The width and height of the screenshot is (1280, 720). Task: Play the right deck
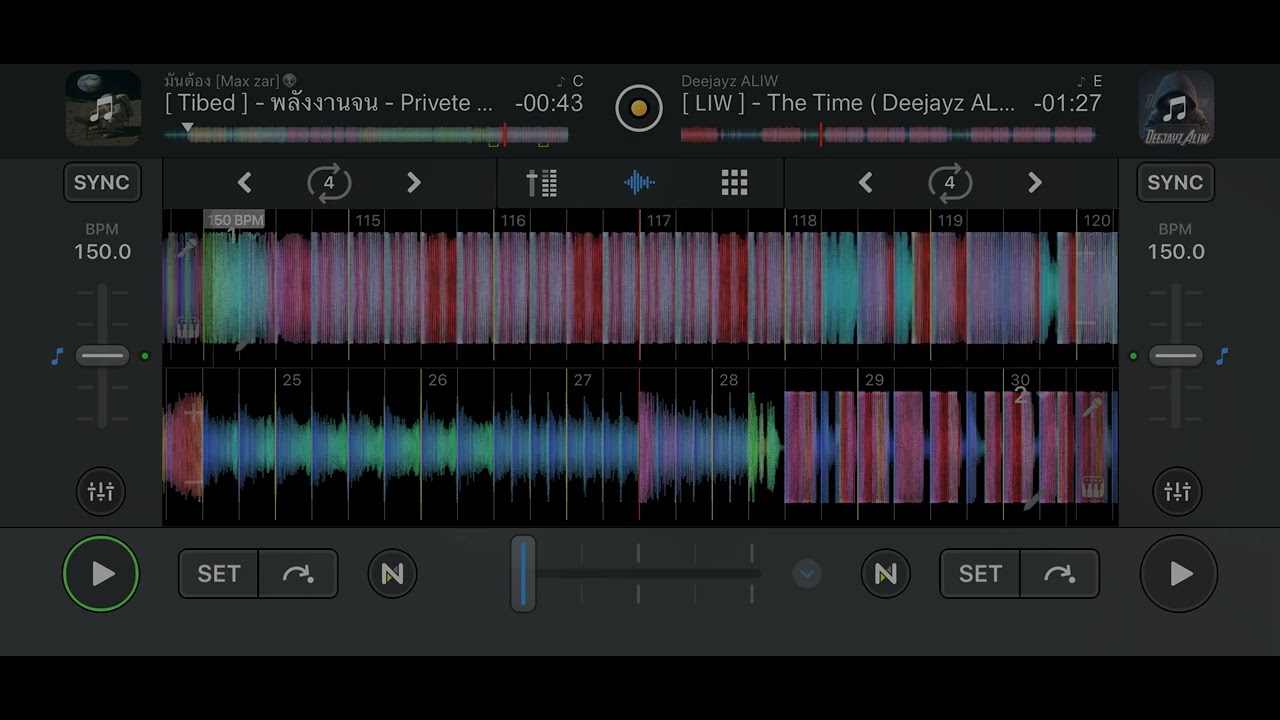(x=1179, y=574)
